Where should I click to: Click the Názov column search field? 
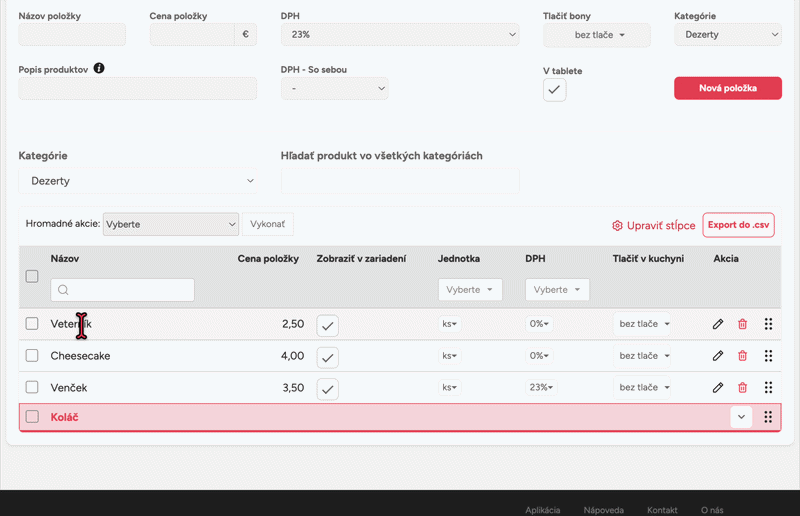pos(122,290)
